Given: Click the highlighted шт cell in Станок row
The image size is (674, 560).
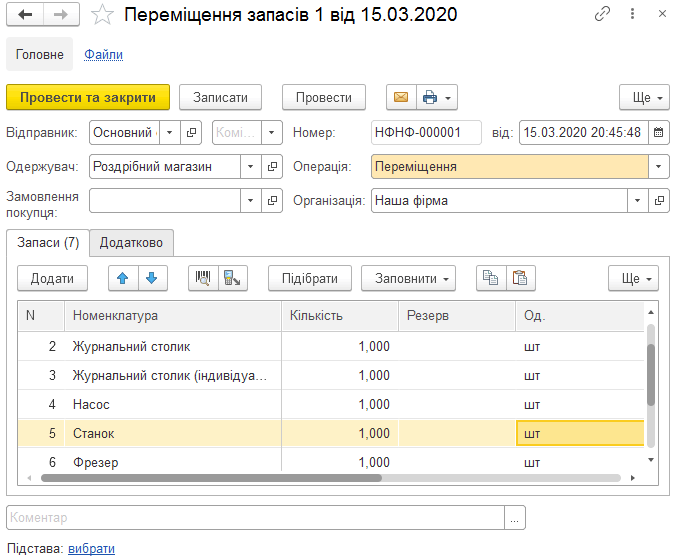Looking at the screenshot, I should (x=580, y=433).
